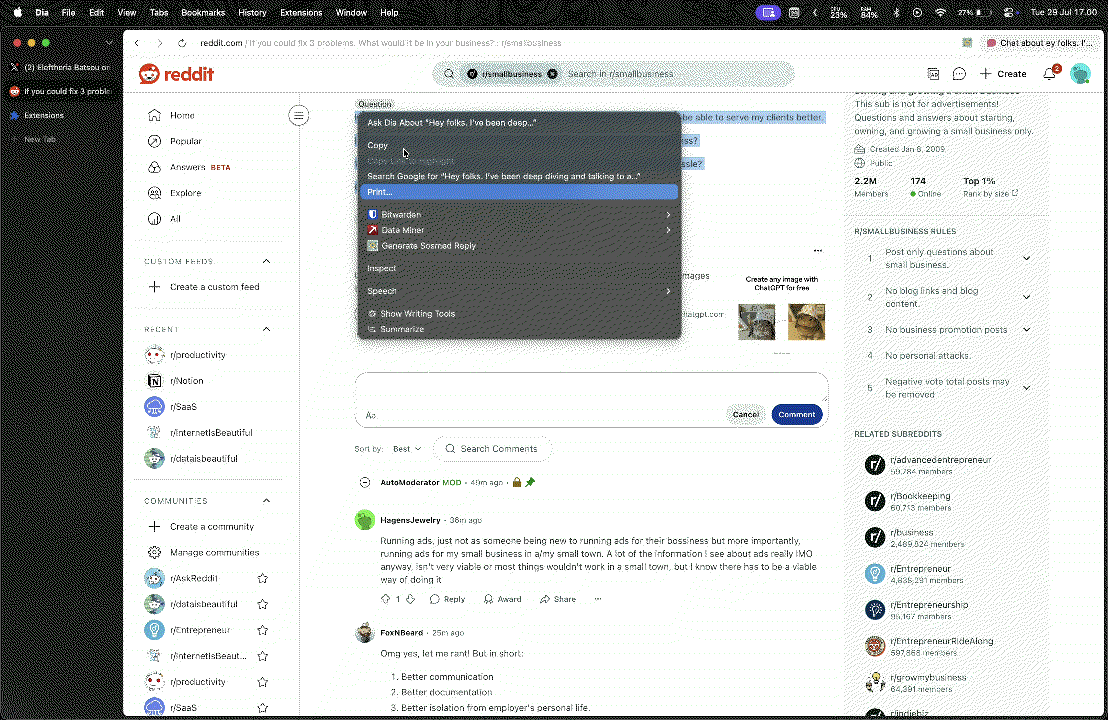Open more options on HagensJewelry's comment
Screen dimensions: 1108x720
pos(598,599)
